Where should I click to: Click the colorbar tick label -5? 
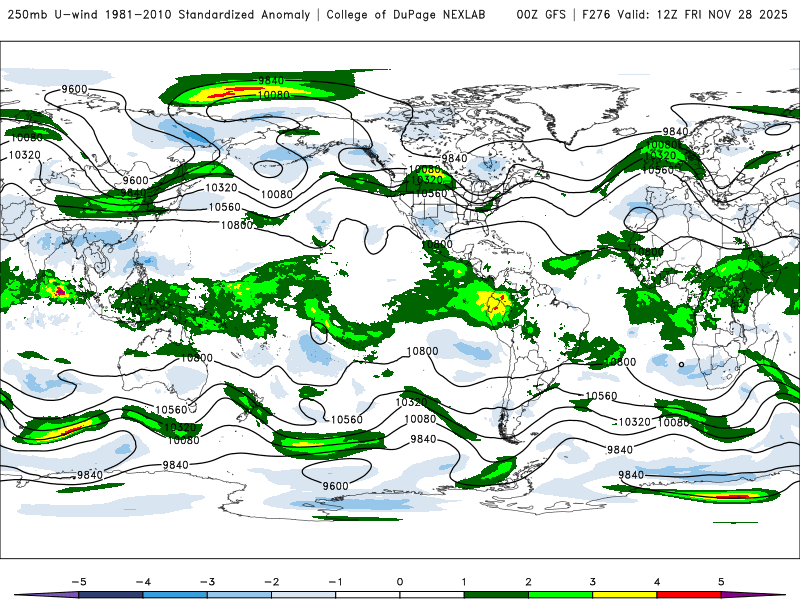coord(79,582)
